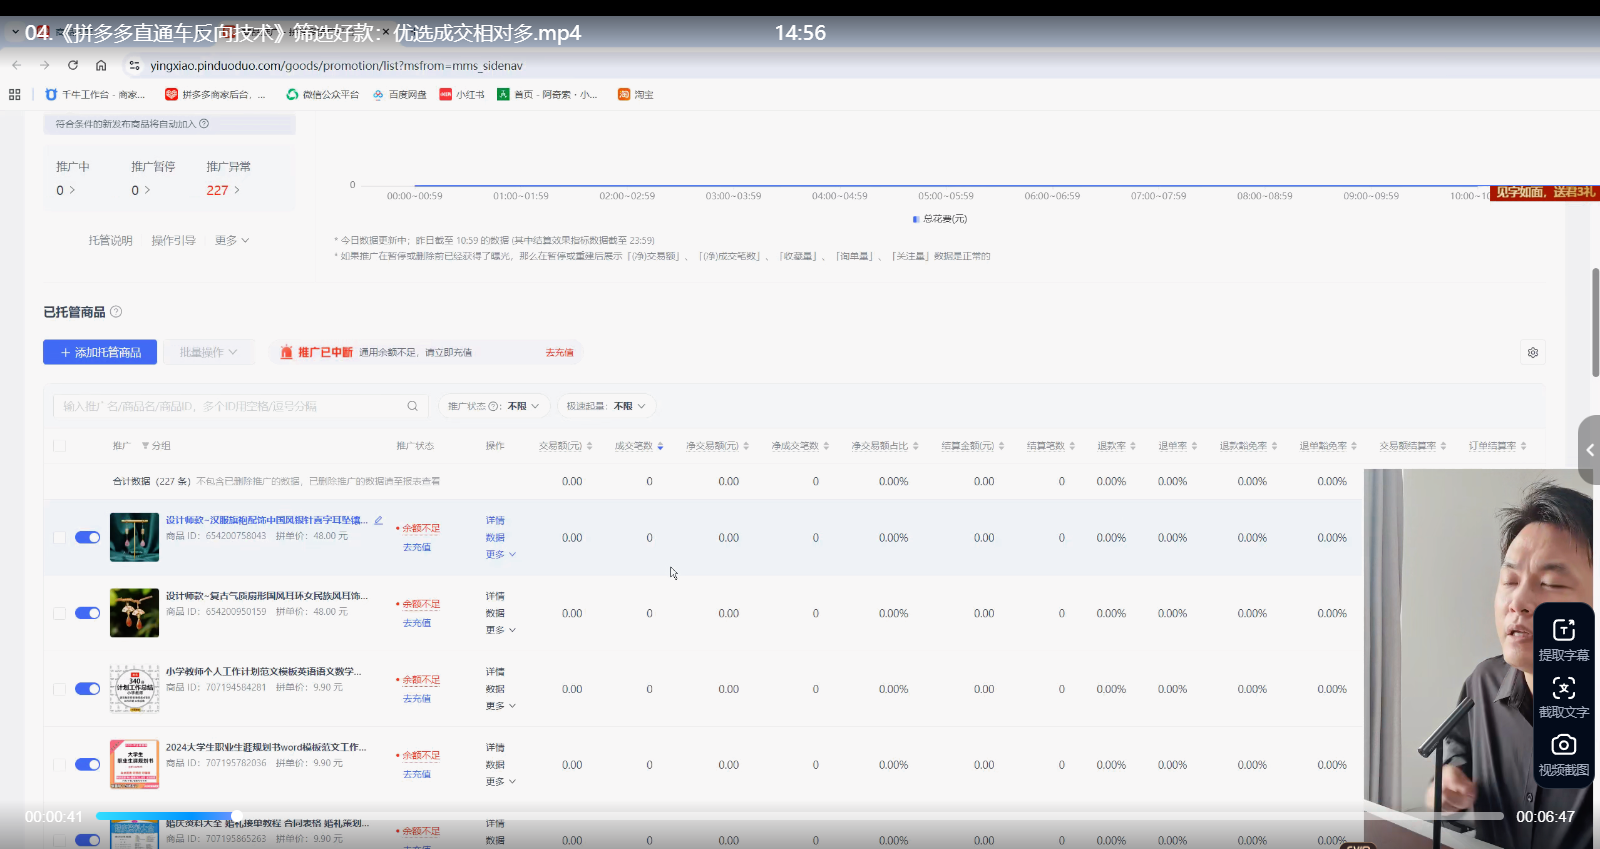
Task: Click the help icon next to 已托管商品
Action: coord(116,312)
